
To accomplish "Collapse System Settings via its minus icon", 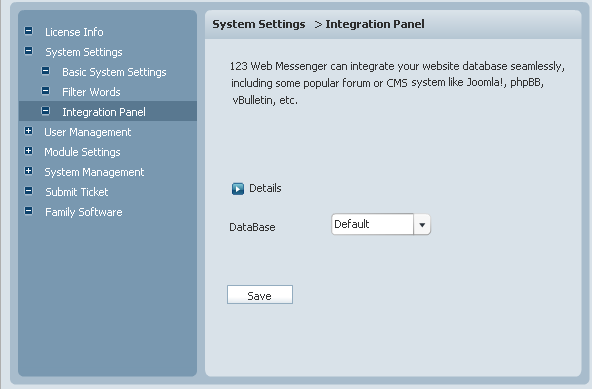I will pos(29,51).
